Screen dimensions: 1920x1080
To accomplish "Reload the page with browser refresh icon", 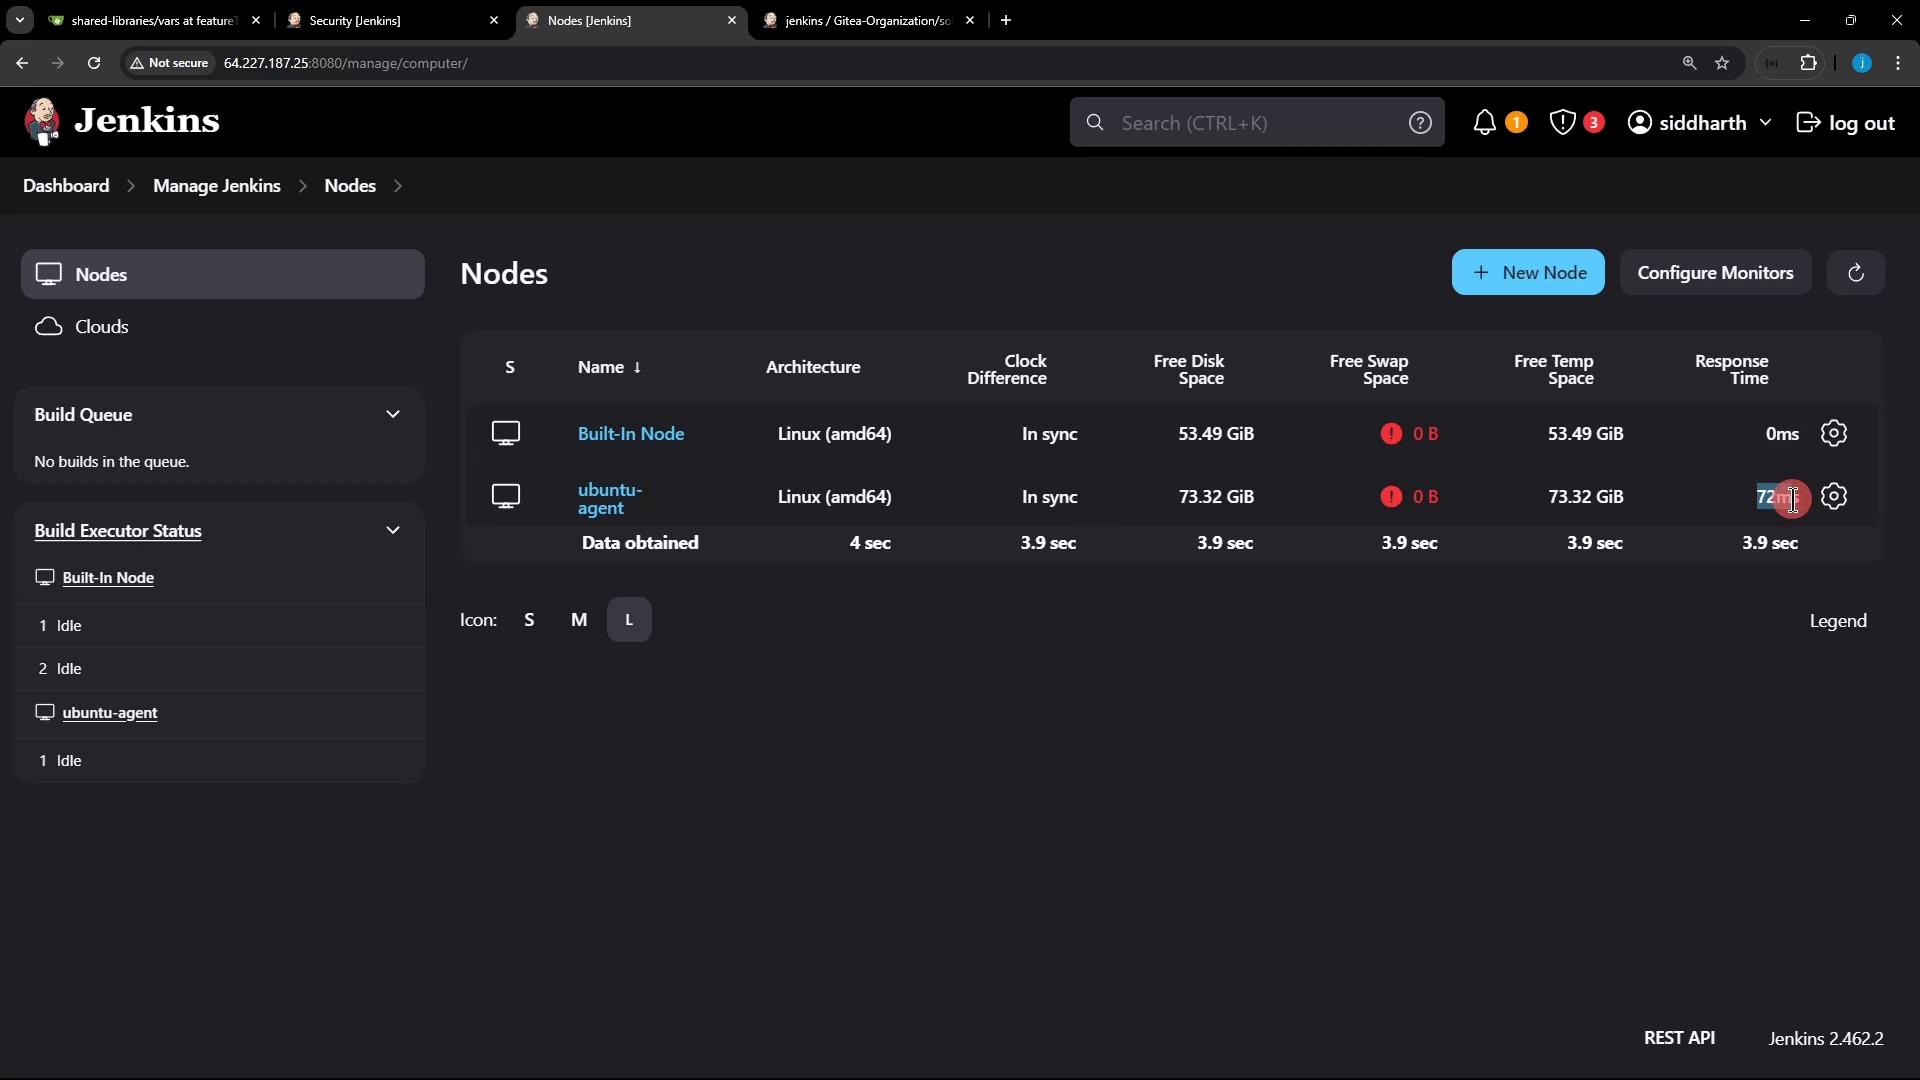I will click(x=94, y=63).
